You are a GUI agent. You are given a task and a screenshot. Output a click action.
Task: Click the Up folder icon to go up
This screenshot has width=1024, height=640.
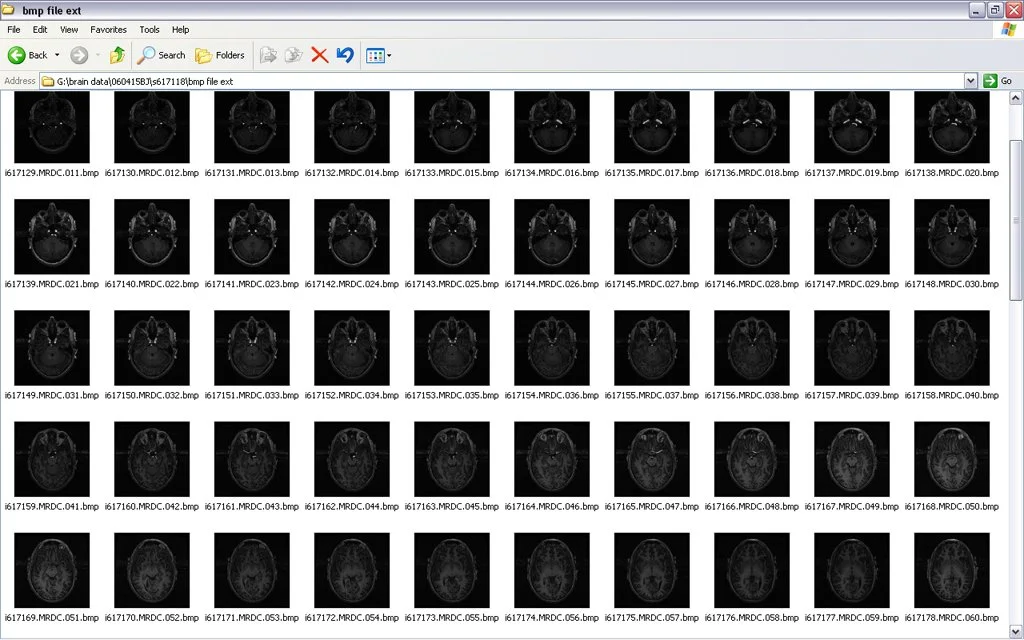click(117, 55)
